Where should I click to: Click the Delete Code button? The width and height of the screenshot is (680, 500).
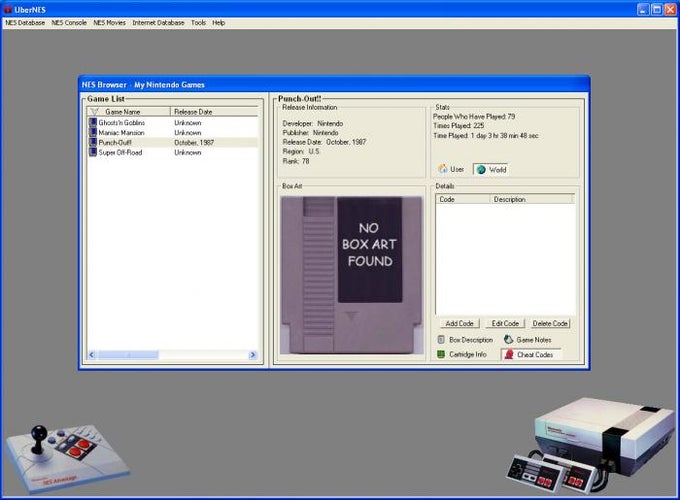pos(550,324)
